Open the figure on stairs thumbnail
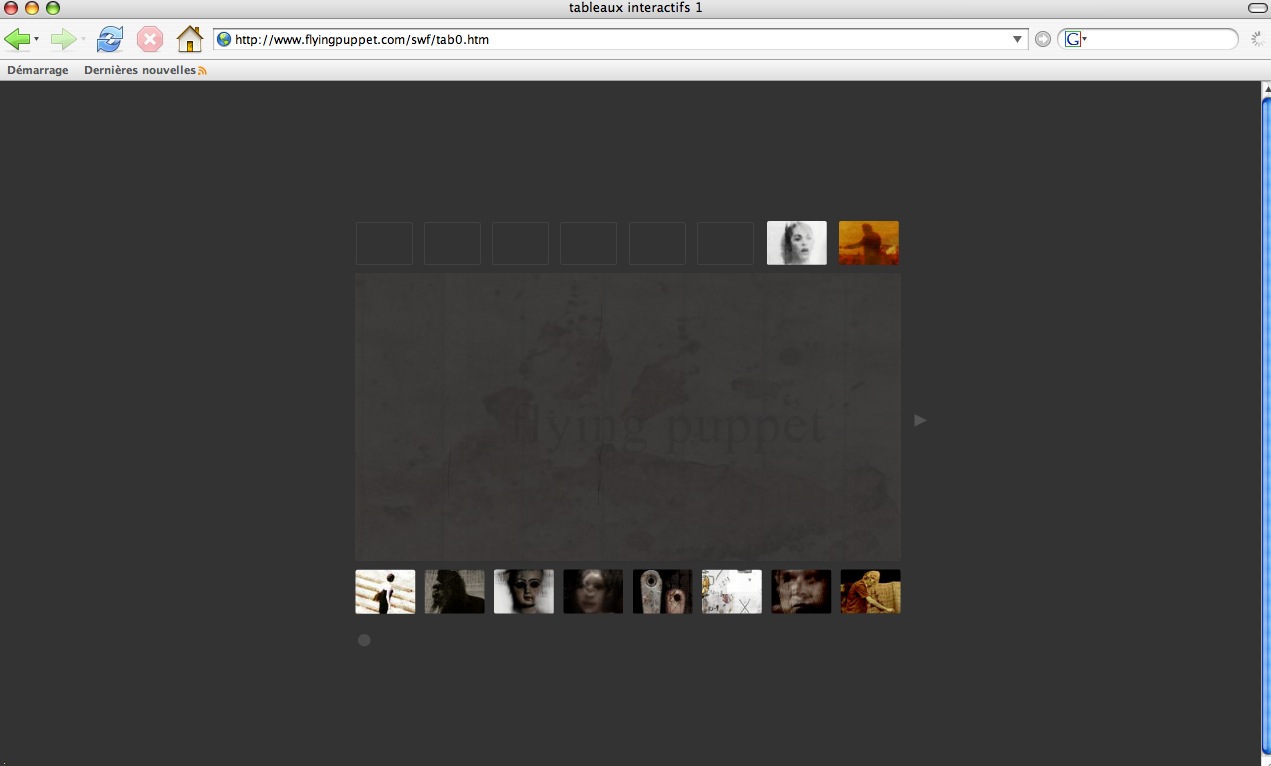The height and width of the screenshot is (766, 1271). click(385, 592)
